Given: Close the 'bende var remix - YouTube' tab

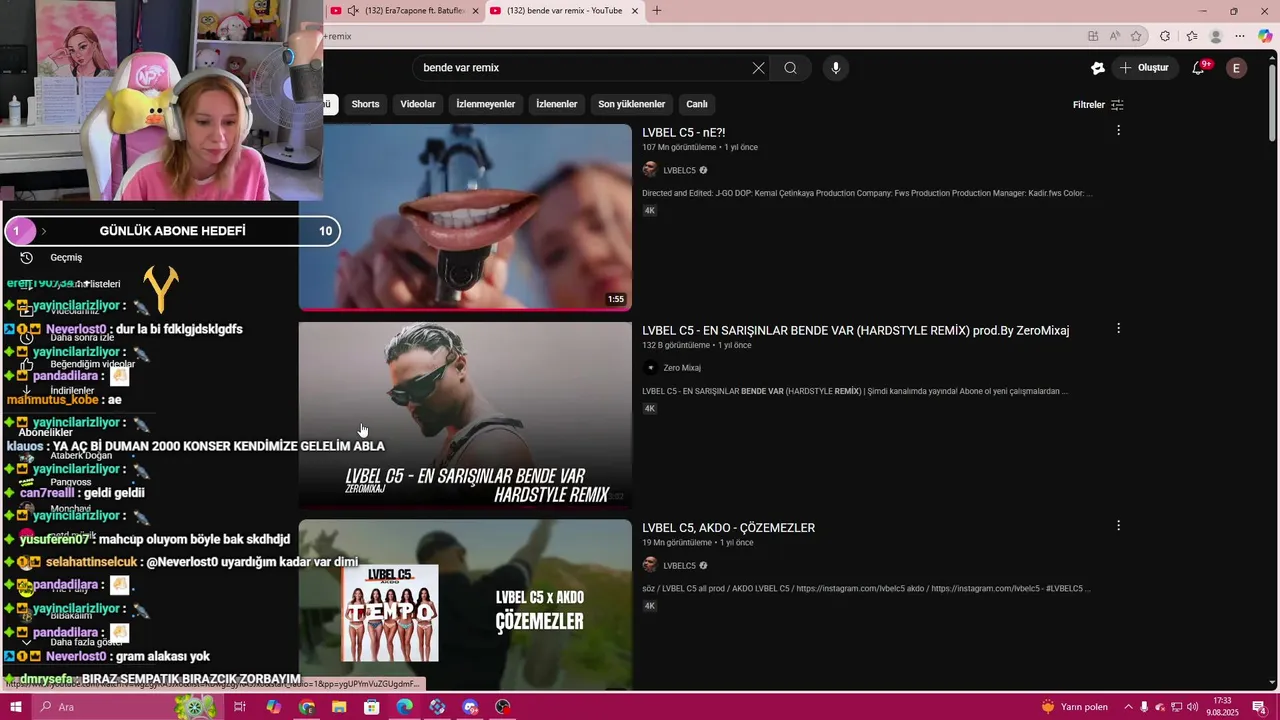Looking at the screenshot, I should pyautogui.click(x=634, y=11).
